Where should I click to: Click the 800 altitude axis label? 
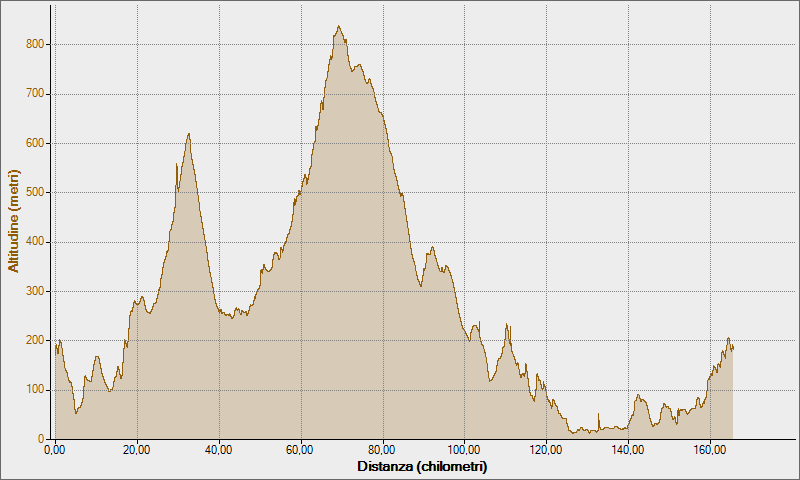coord(35,44)
